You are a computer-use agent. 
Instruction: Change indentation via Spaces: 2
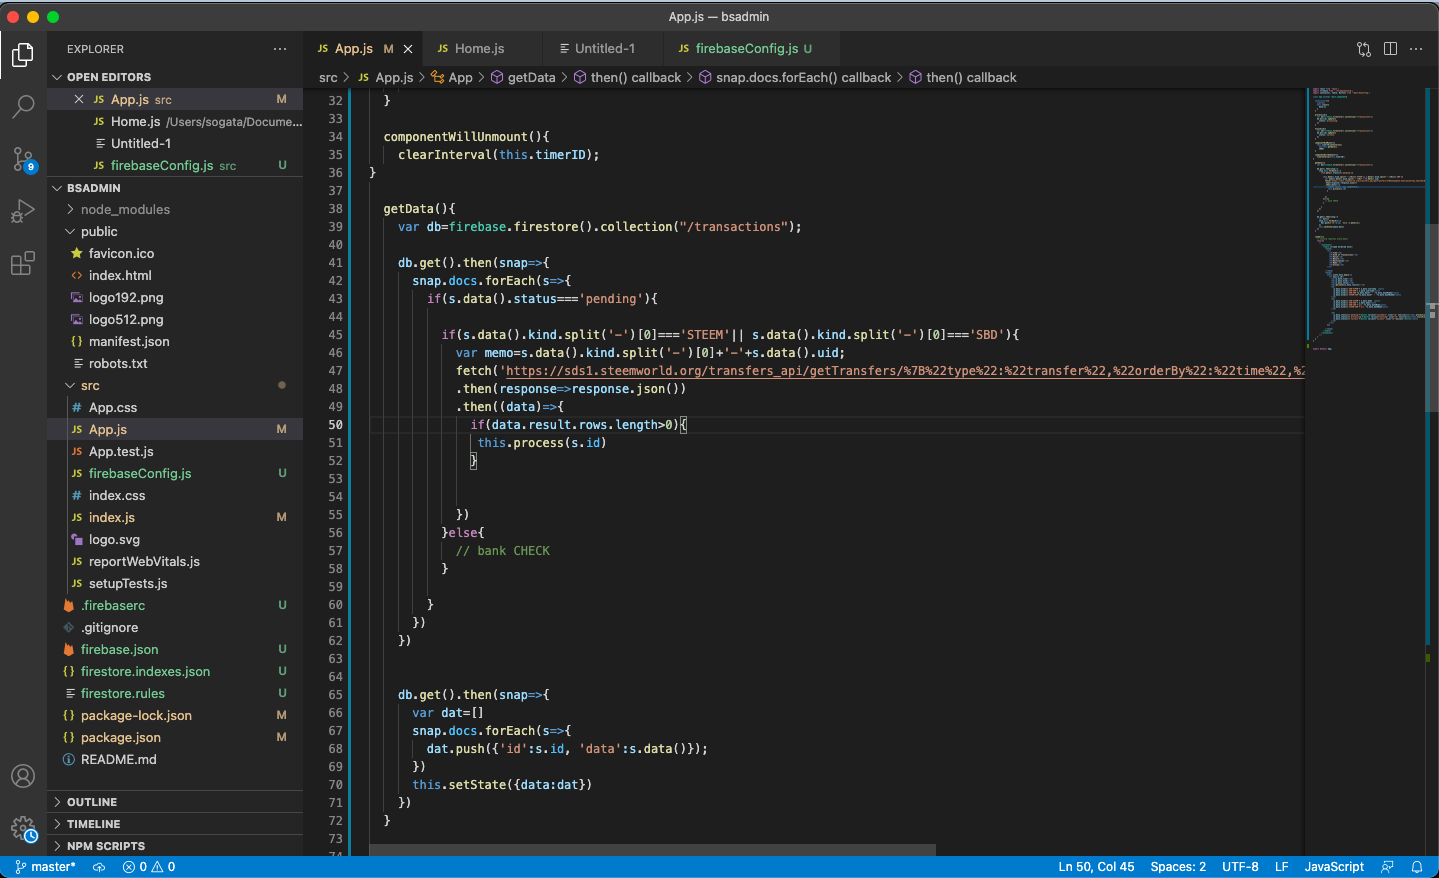click(x=1178, y=867)
